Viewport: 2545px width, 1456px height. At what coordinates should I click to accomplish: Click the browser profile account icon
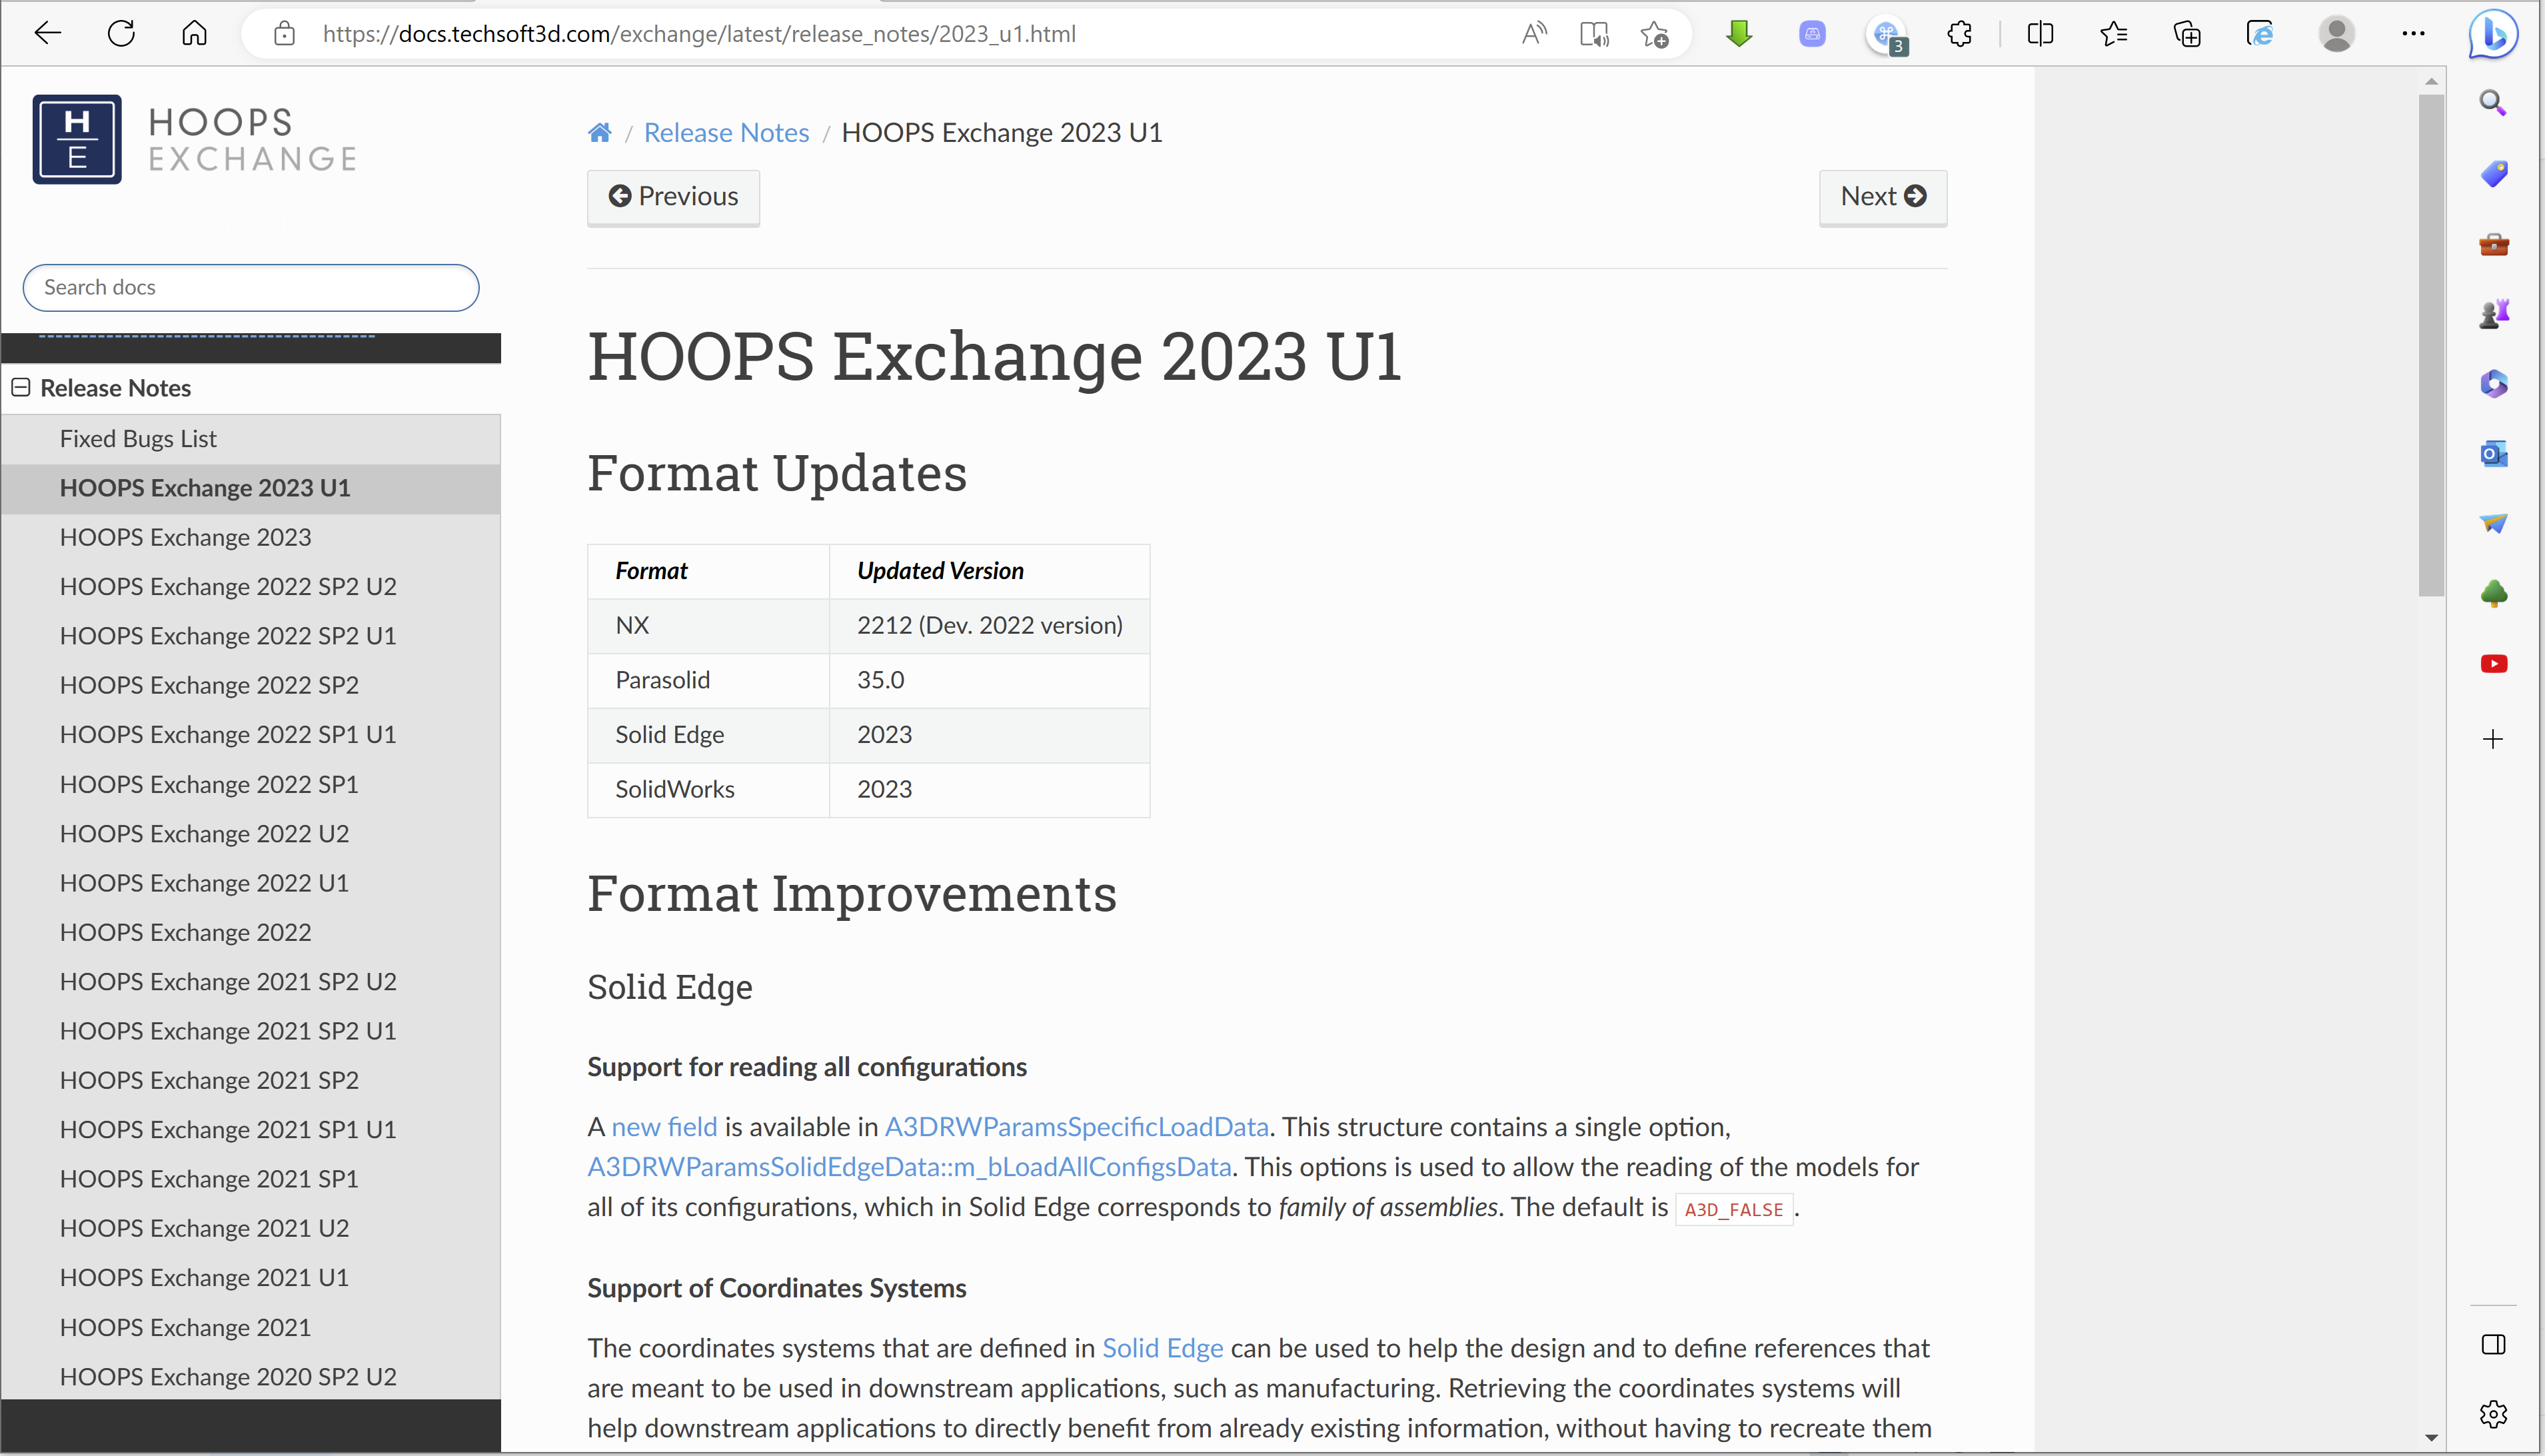(2335, 33)
